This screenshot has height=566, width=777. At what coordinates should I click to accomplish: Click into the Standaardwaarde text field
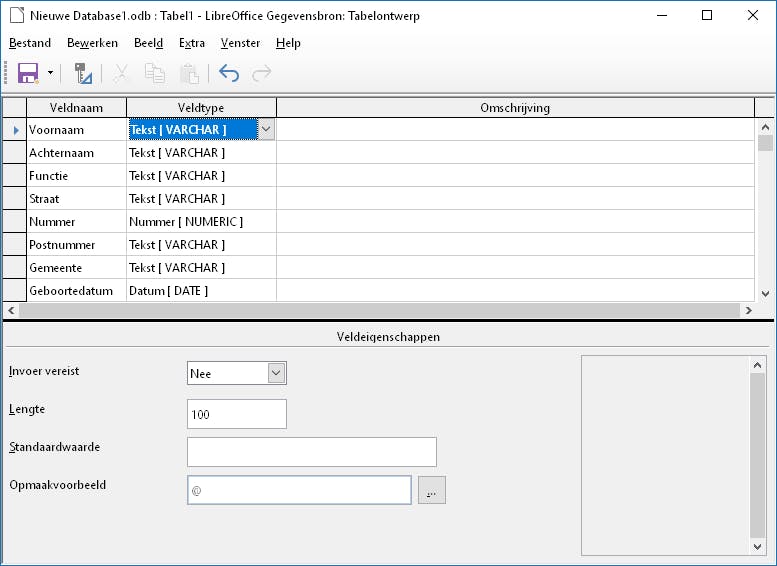click(x=311, y=452)
